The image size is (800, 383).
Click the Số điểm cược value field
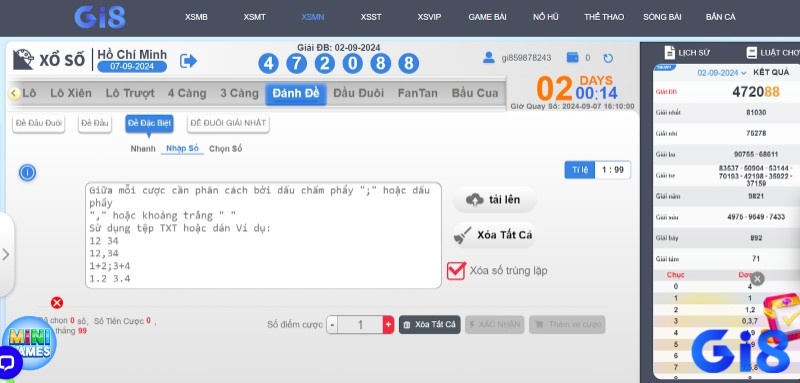coord(360,324)
